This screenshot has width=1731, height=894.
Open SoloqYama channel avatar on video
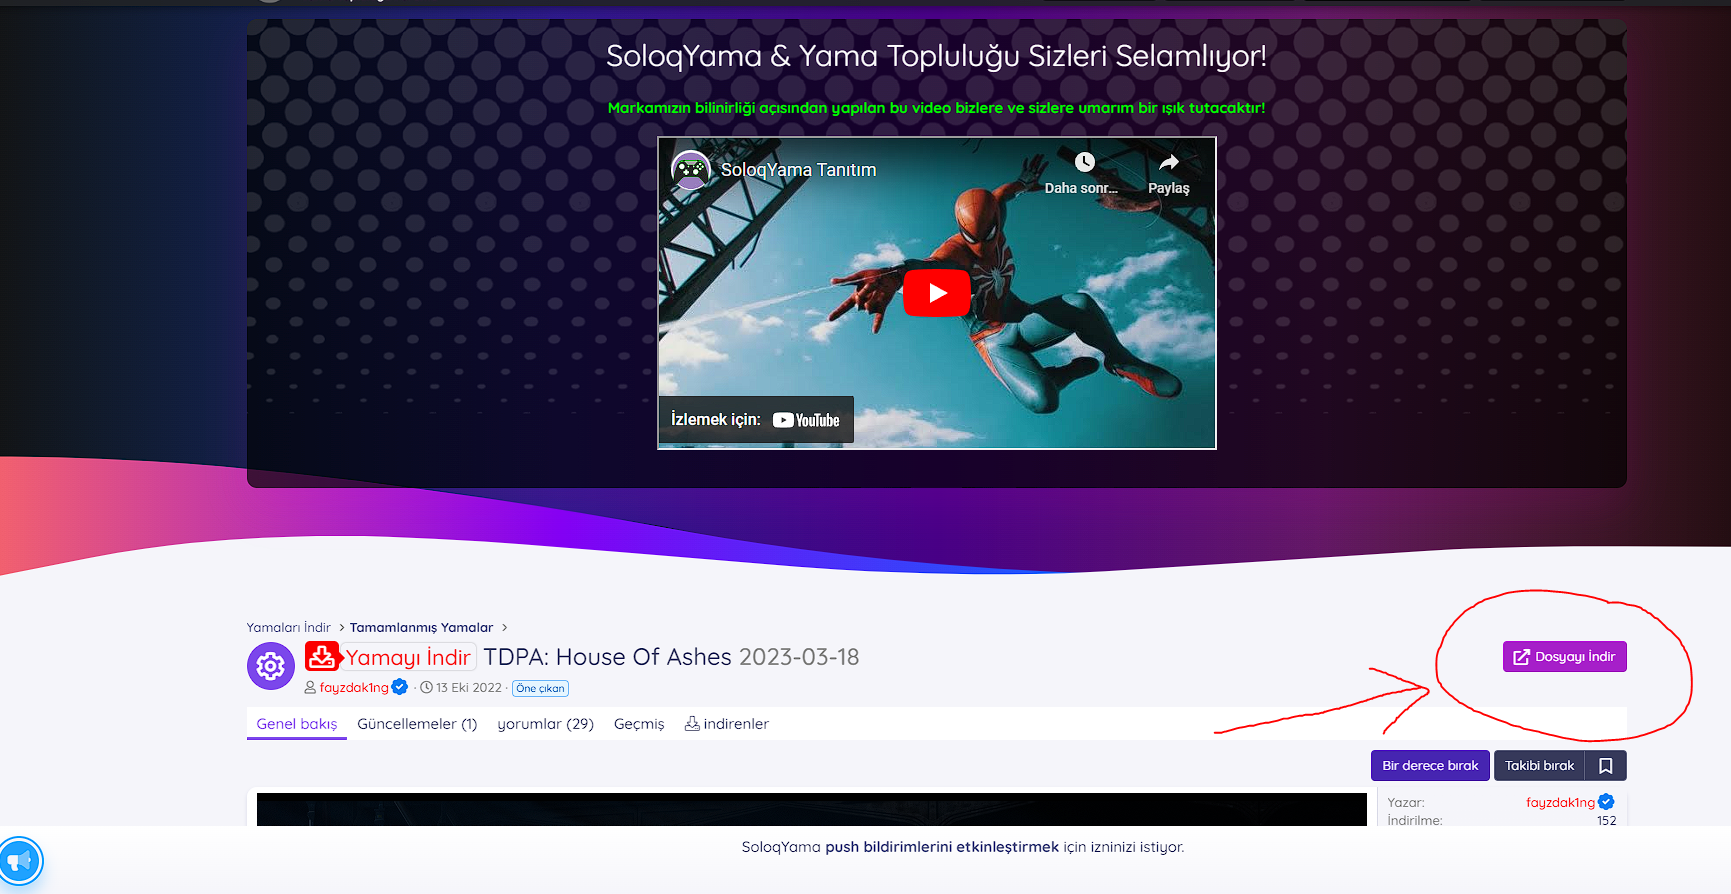point(691,170)
